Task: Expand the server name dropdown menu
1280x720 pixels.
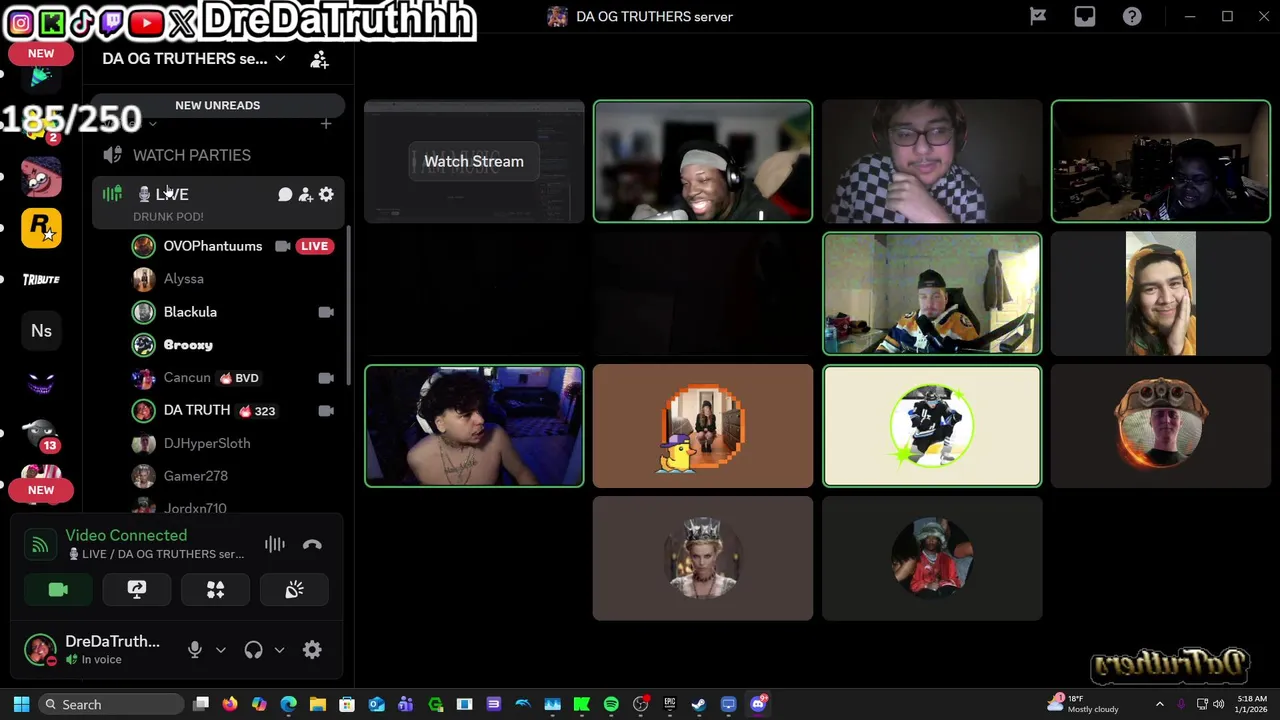Action: click(x=280, y=59)
